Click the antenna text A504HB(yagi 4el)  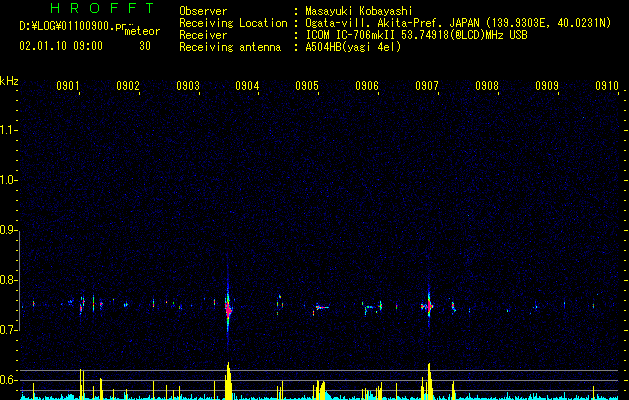point(353,47)
